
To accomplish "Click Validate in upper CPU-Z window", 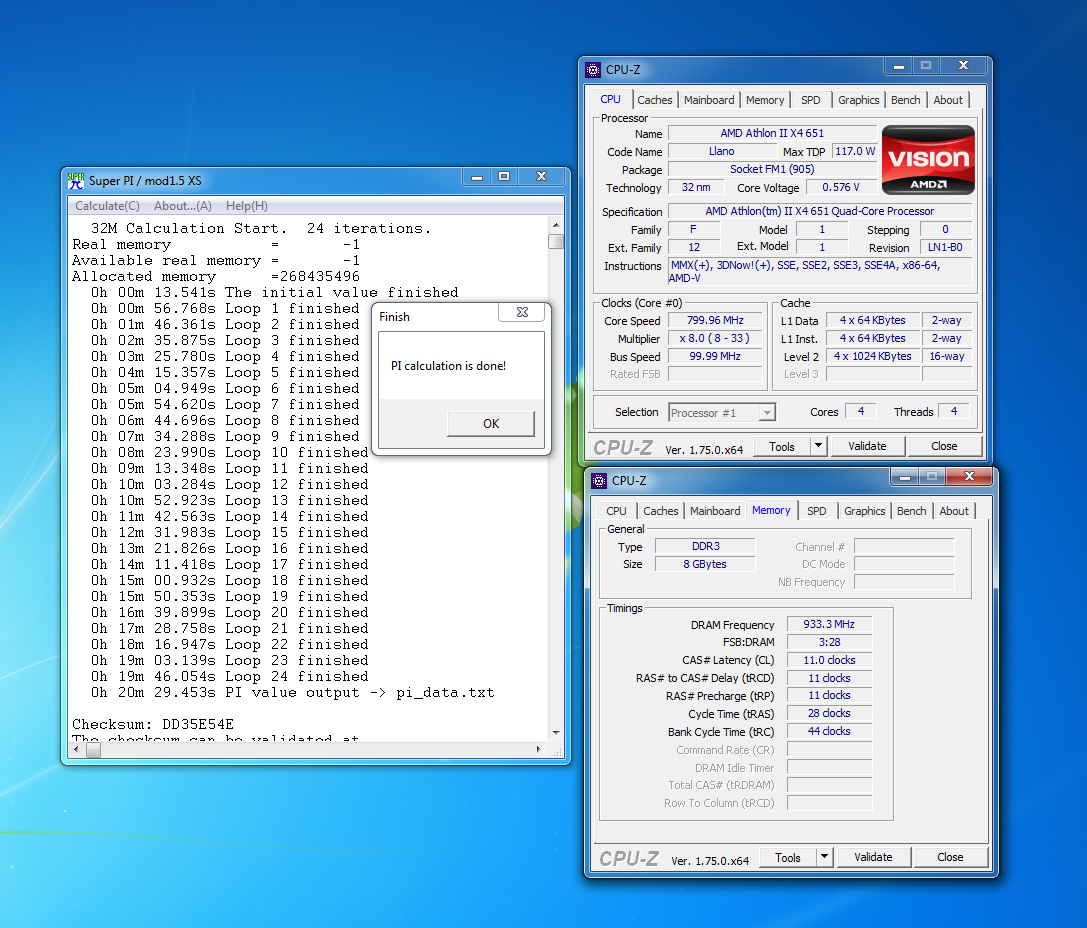I will [x=867, y=446].
